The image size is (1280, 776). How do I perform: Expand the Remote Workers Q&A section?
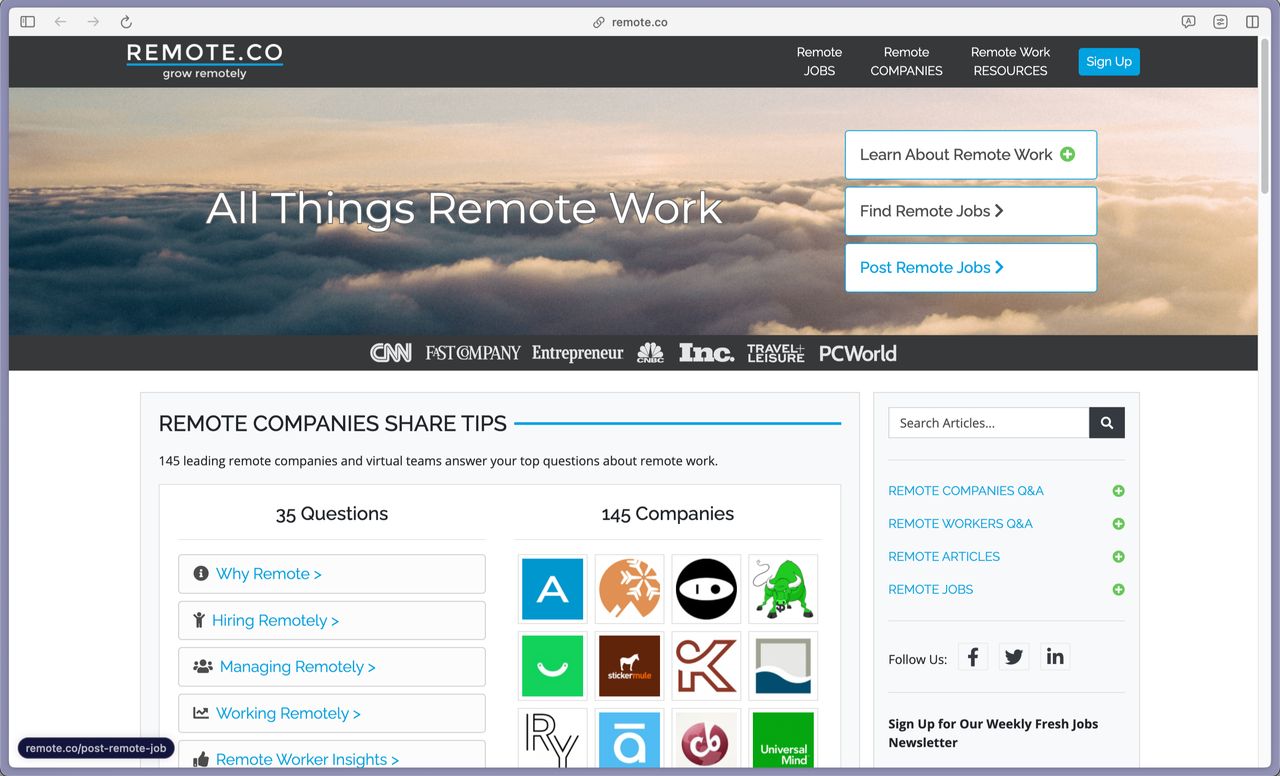(1118, 524)
